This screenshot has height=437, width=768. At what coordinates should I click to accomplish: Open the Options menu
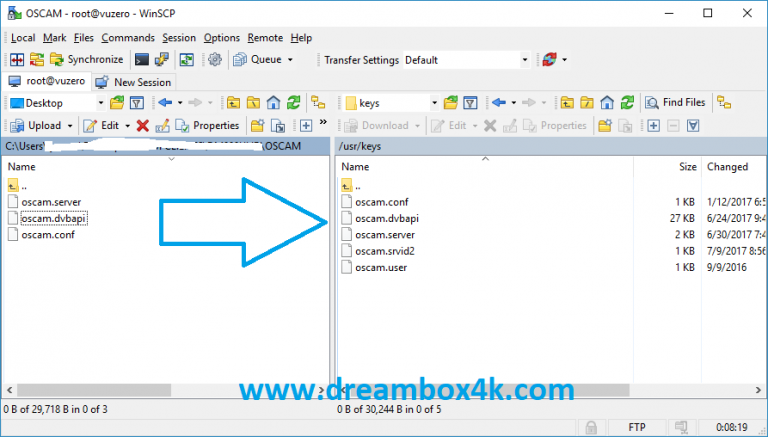tap(222, 38)
